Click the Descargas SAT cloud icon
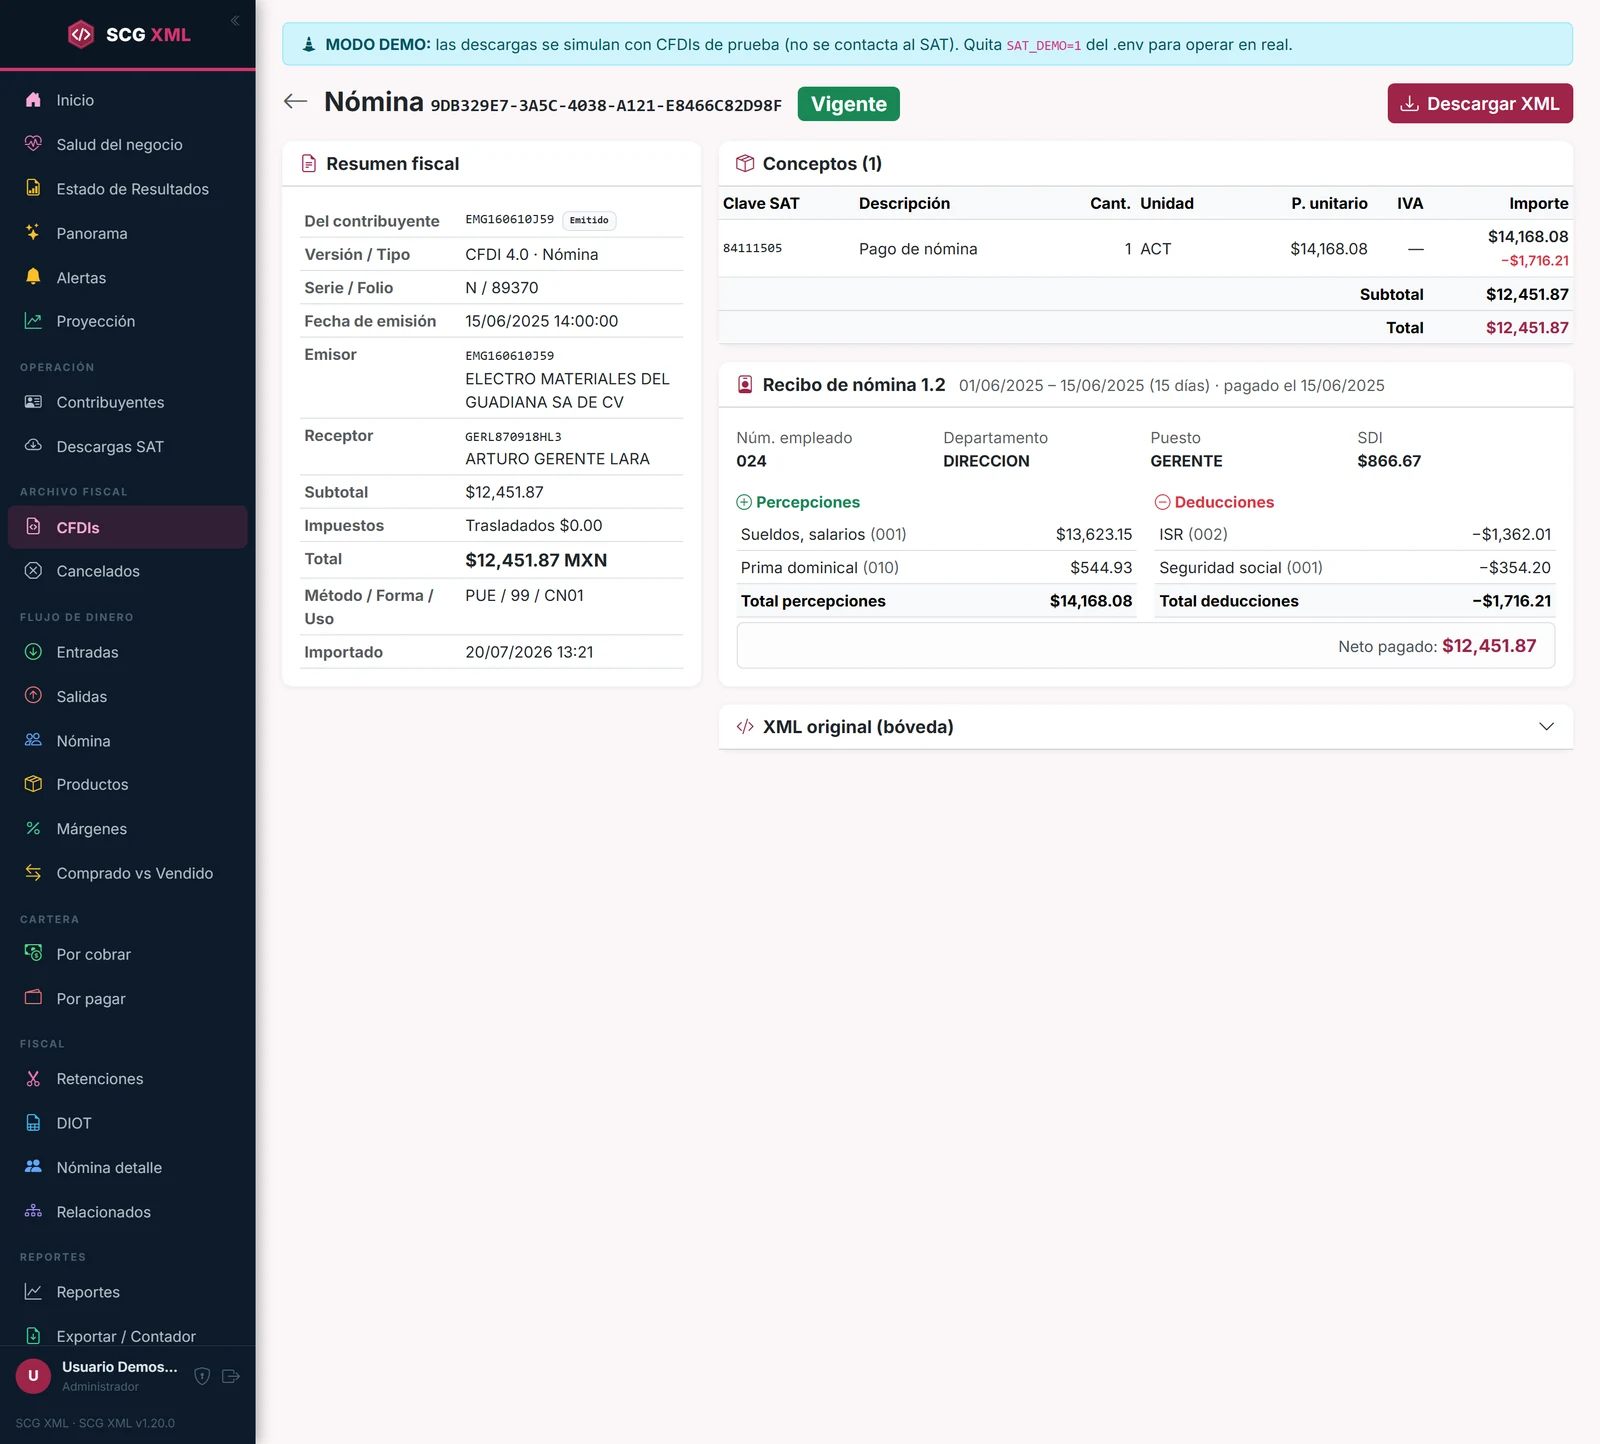The width and height of the screenshot is (1600, 1444). [x=33, y=446]
